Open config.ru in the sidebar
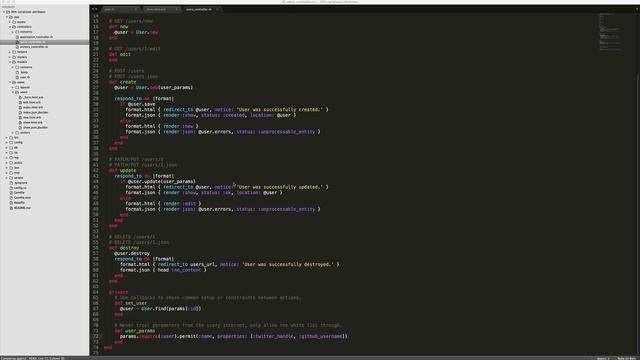This screenshot has height=360, width=640. pyautogui.click(x=20, y=188)
